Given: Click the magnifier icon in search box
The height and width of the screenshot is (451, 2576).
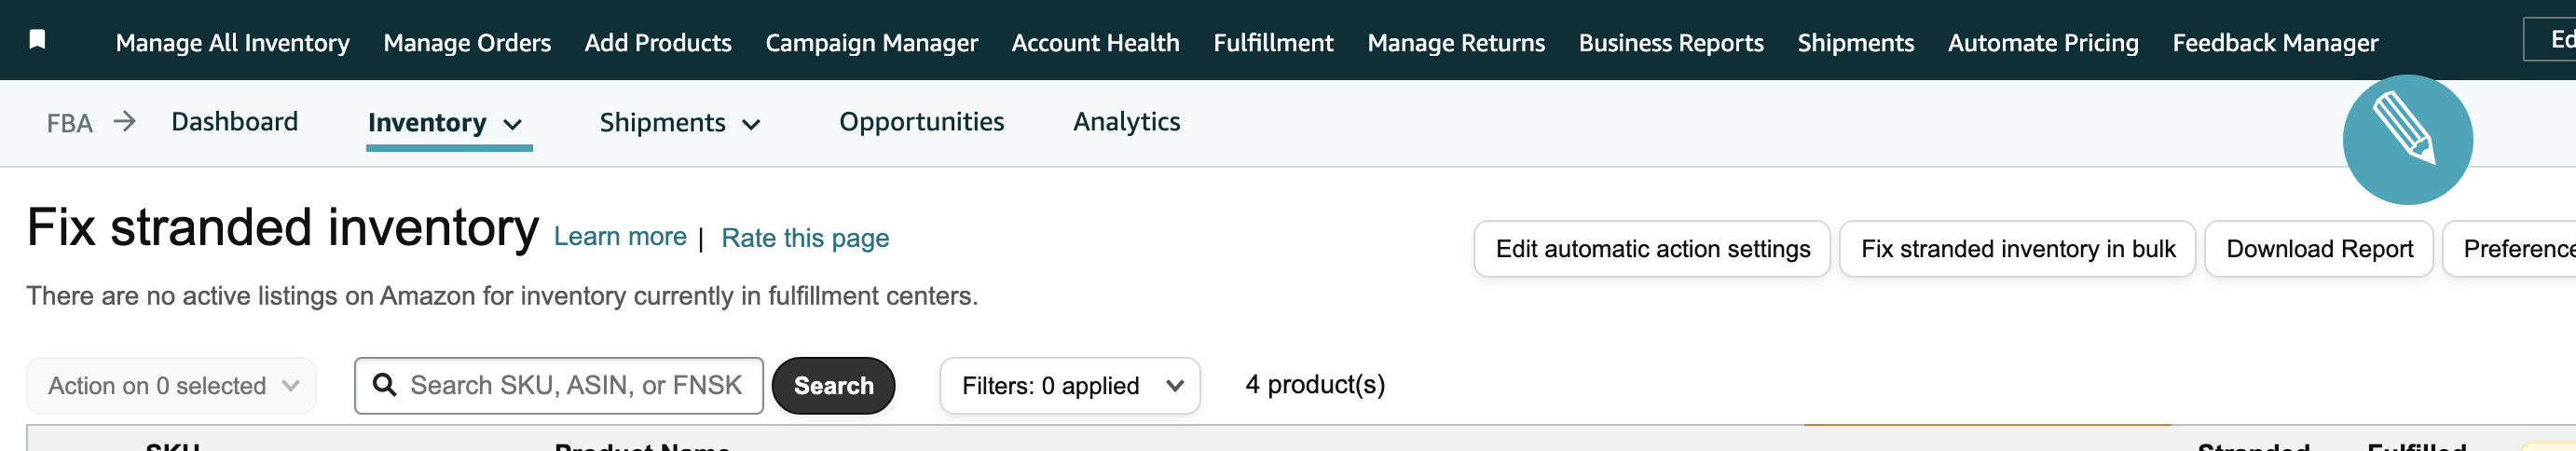Looking at the screenshot, I should click(384, 385).
